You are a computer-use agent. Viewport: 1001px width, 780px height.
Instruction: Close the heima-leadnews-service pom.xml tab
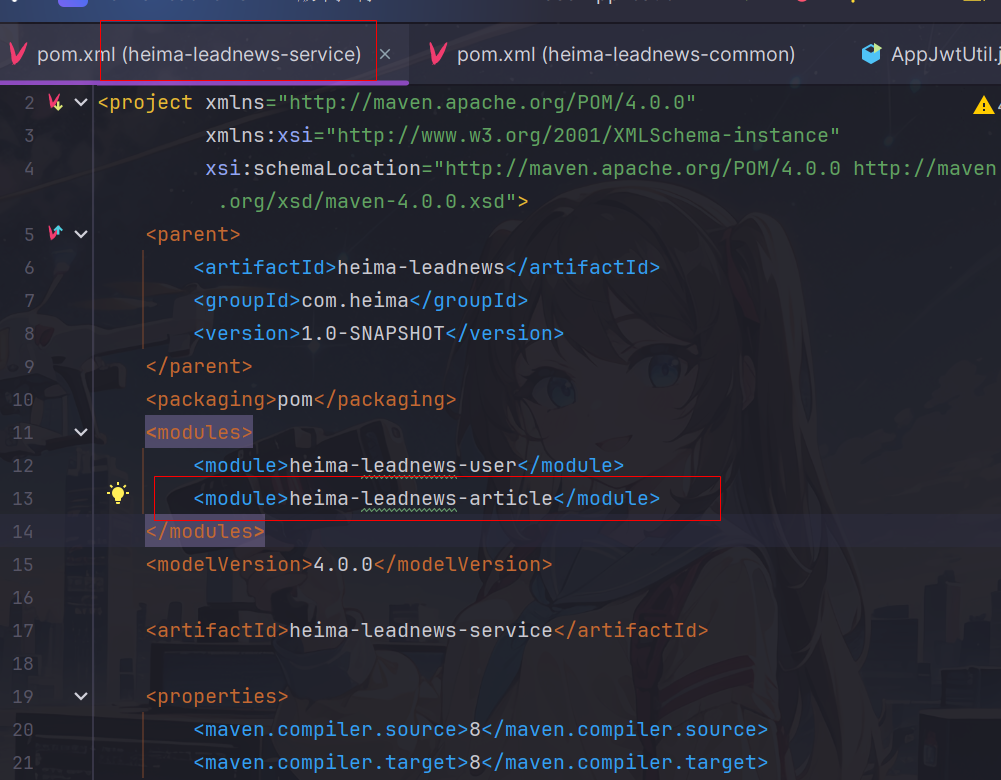[385, 55]
